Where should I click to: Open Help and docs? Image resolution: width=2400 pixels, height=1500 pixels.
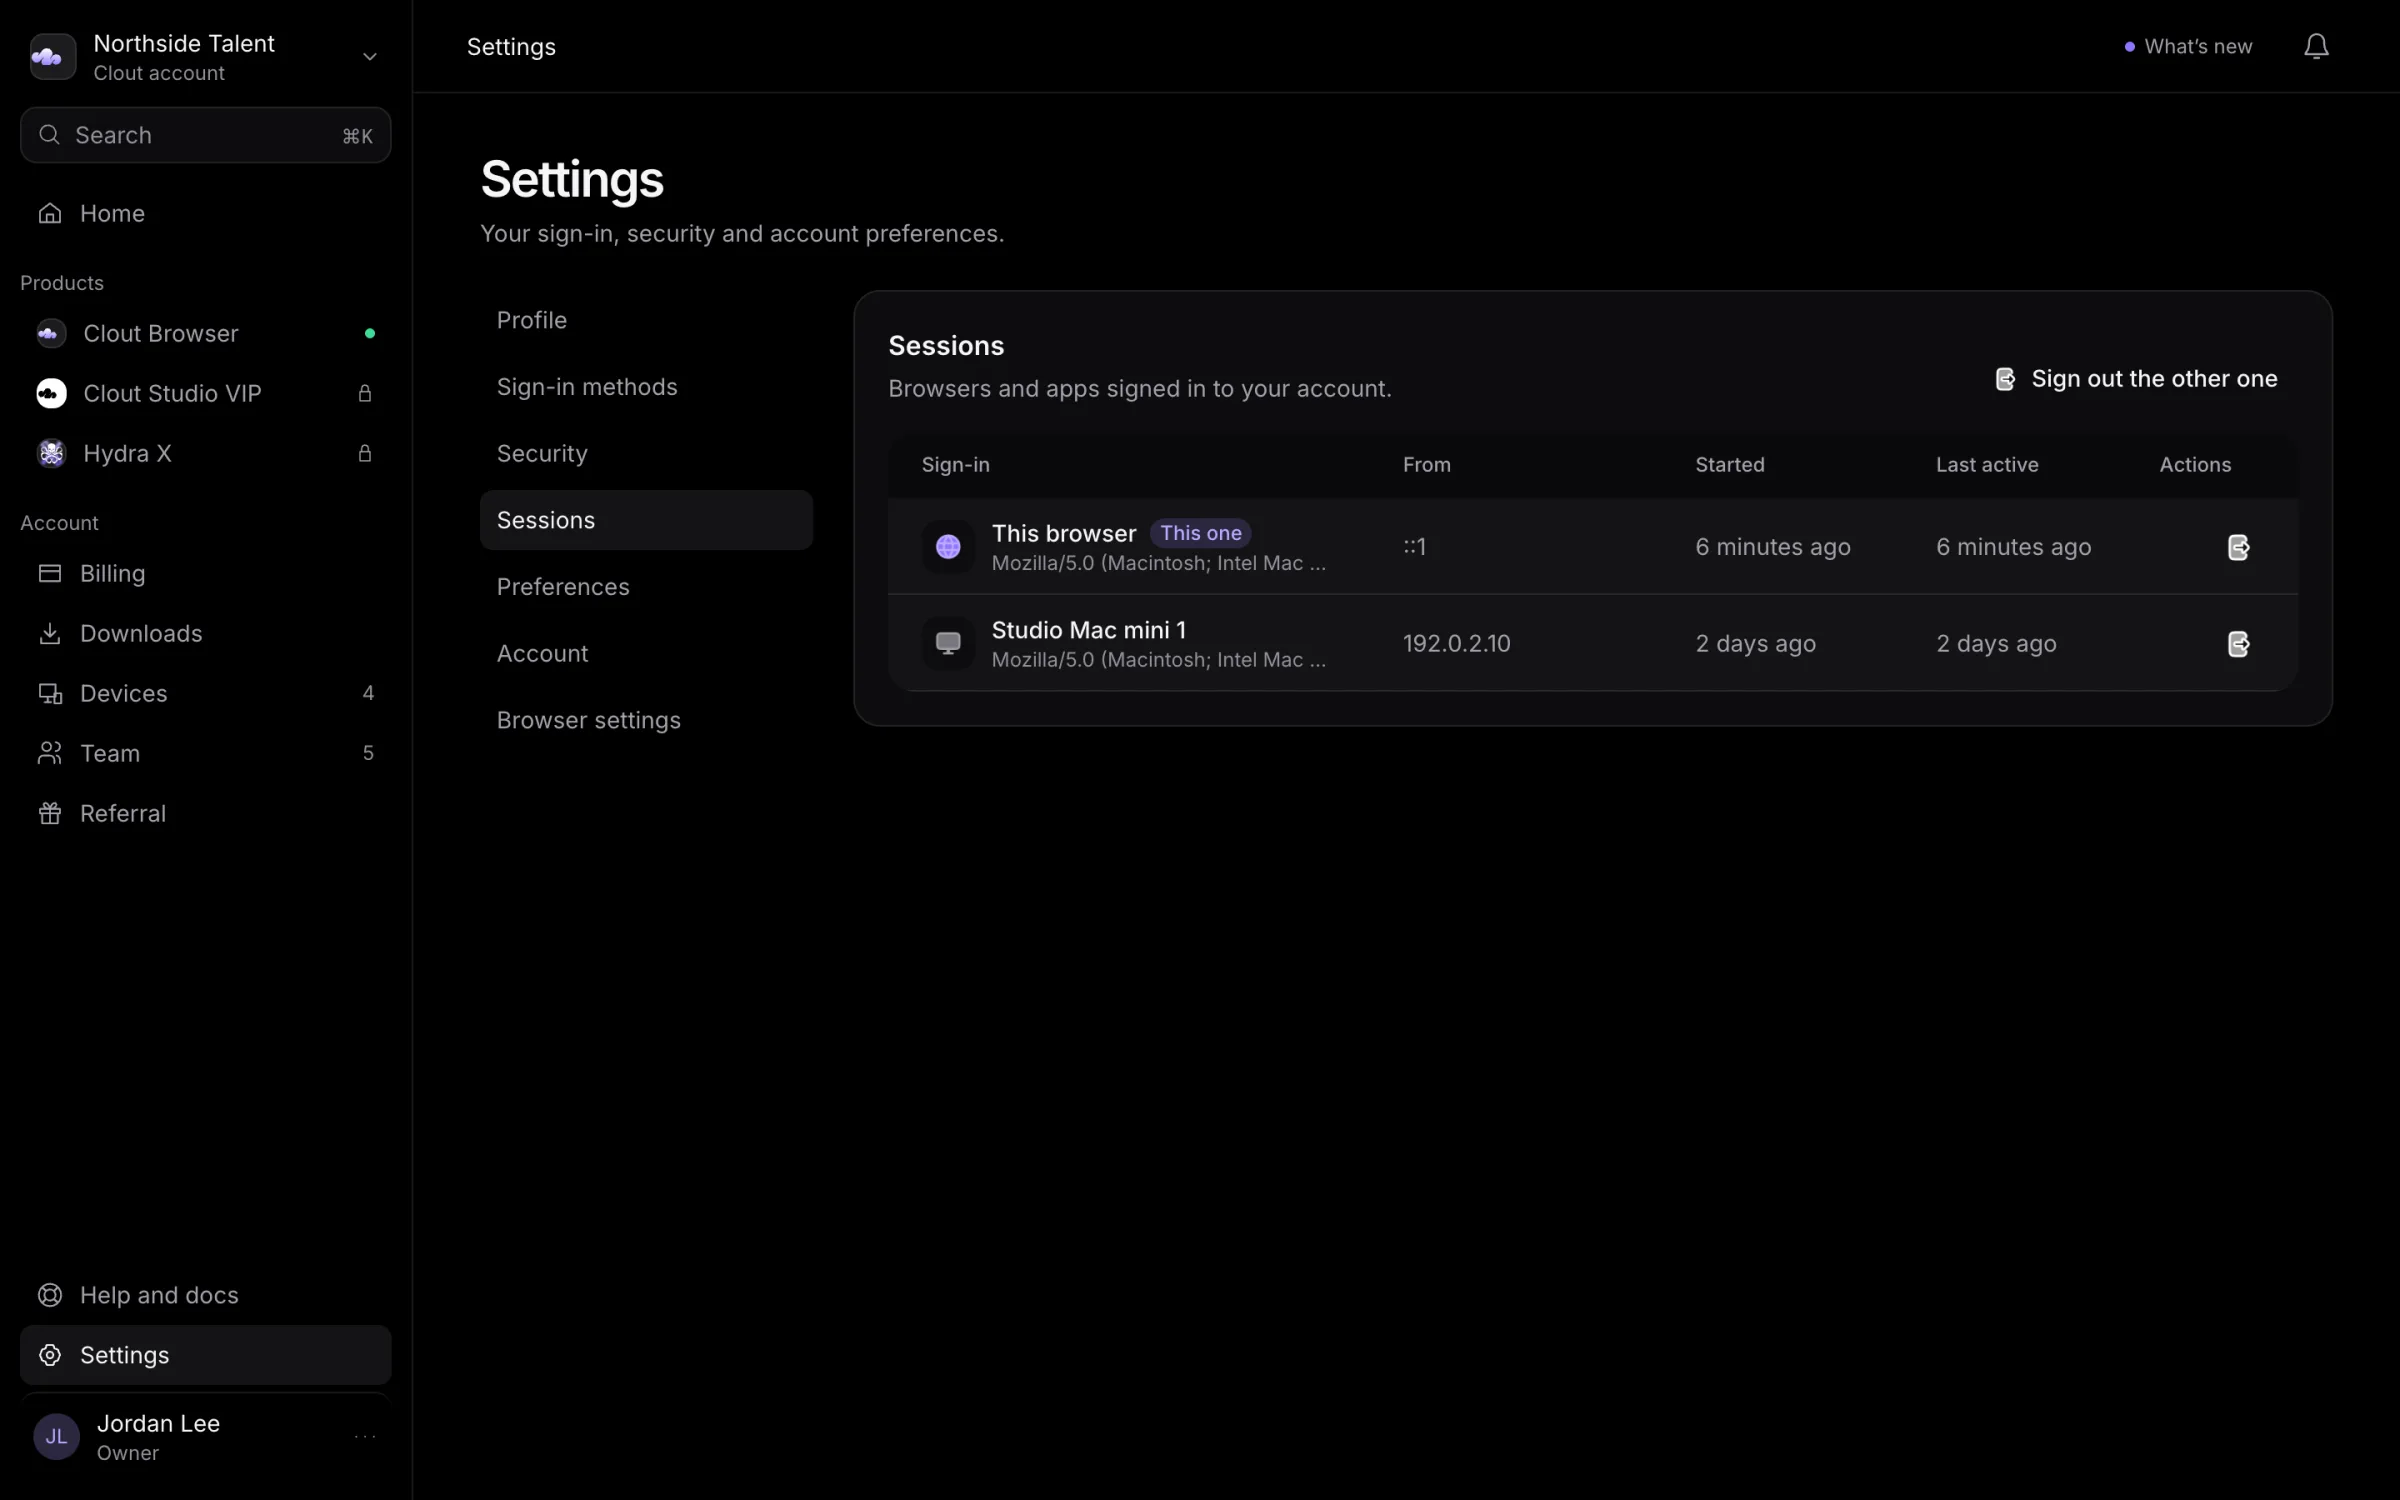pos(205,1295)
